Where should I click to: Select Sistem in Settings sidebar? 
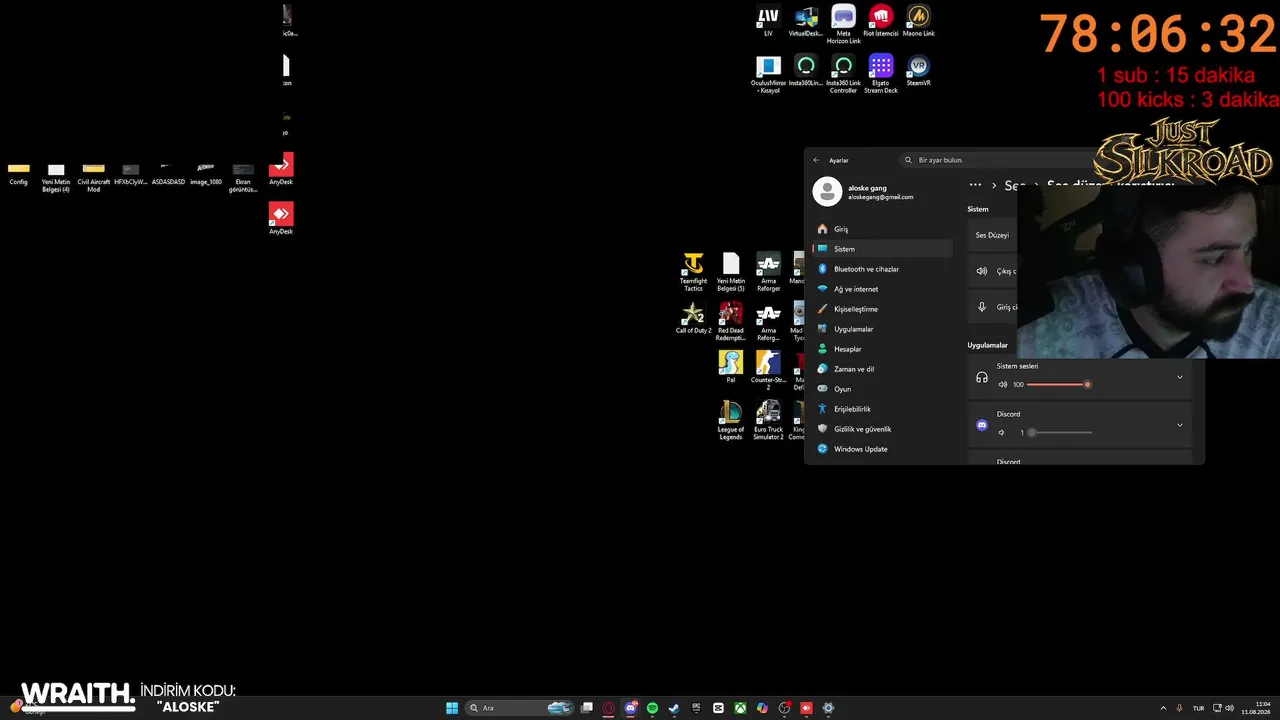click(884, 249)
